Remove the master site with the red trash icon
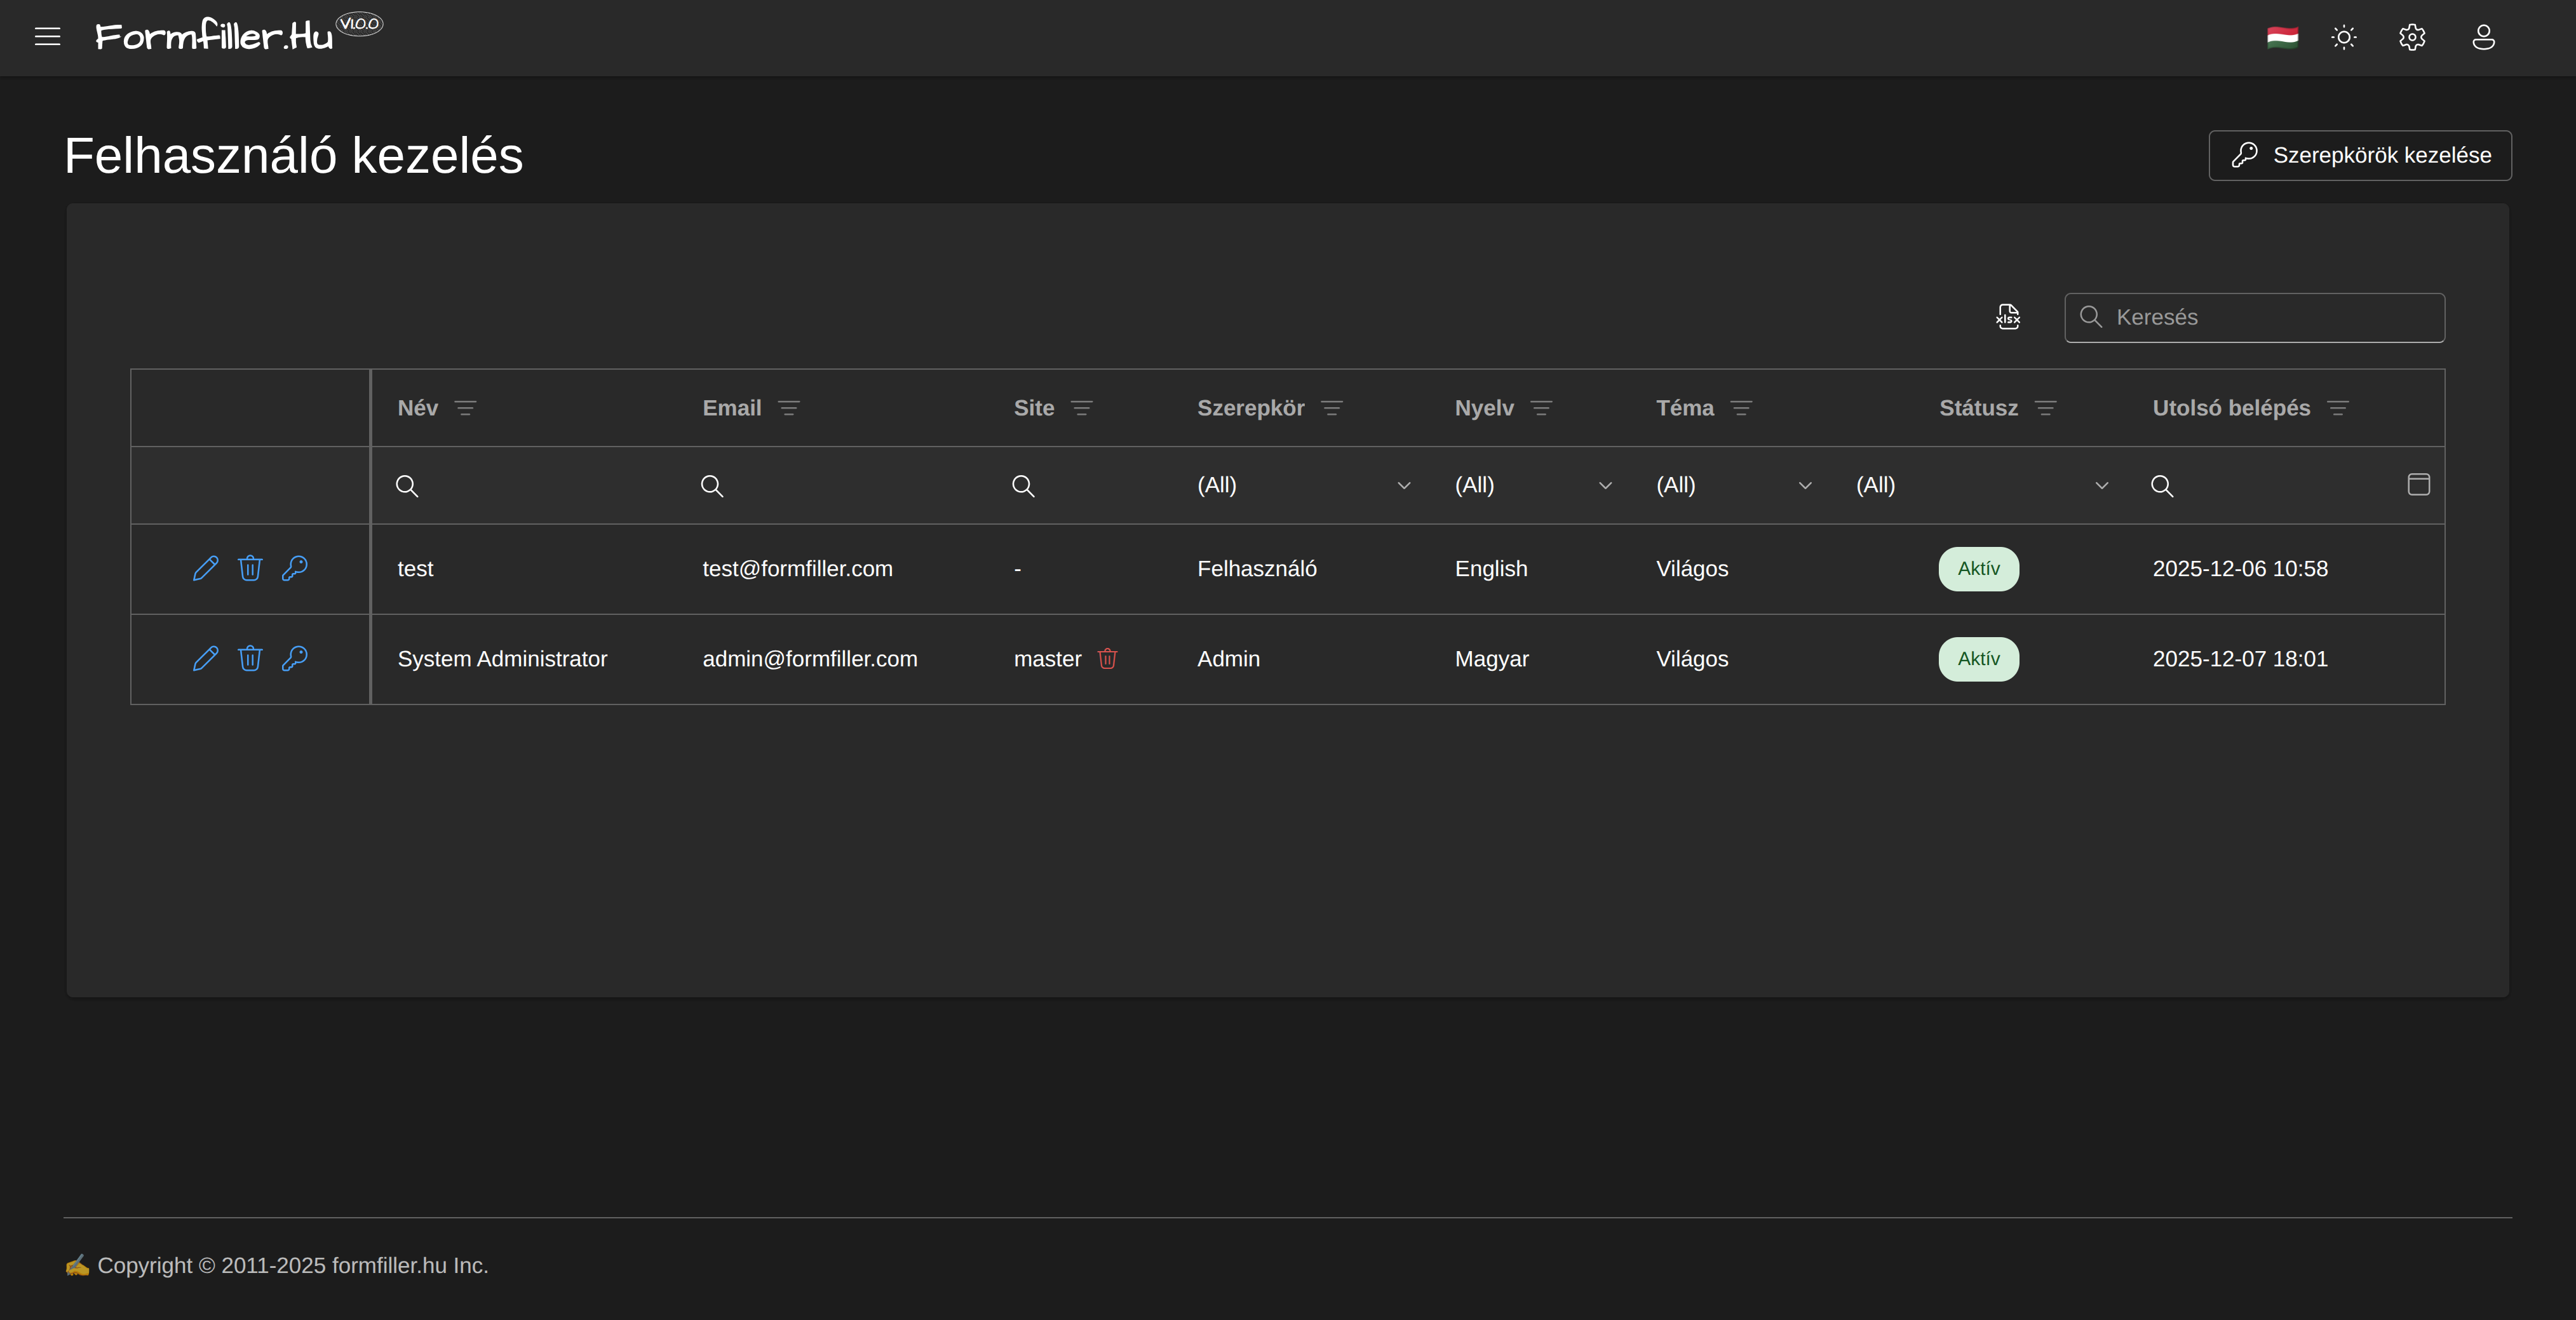 [1107, 659]
